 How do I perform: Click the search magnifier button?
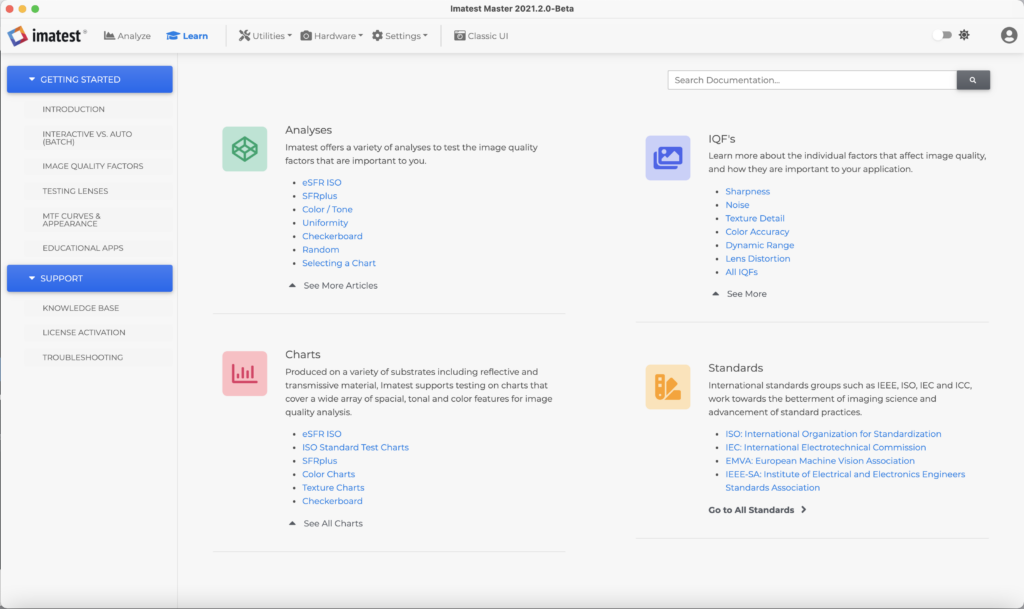(973, 80)
